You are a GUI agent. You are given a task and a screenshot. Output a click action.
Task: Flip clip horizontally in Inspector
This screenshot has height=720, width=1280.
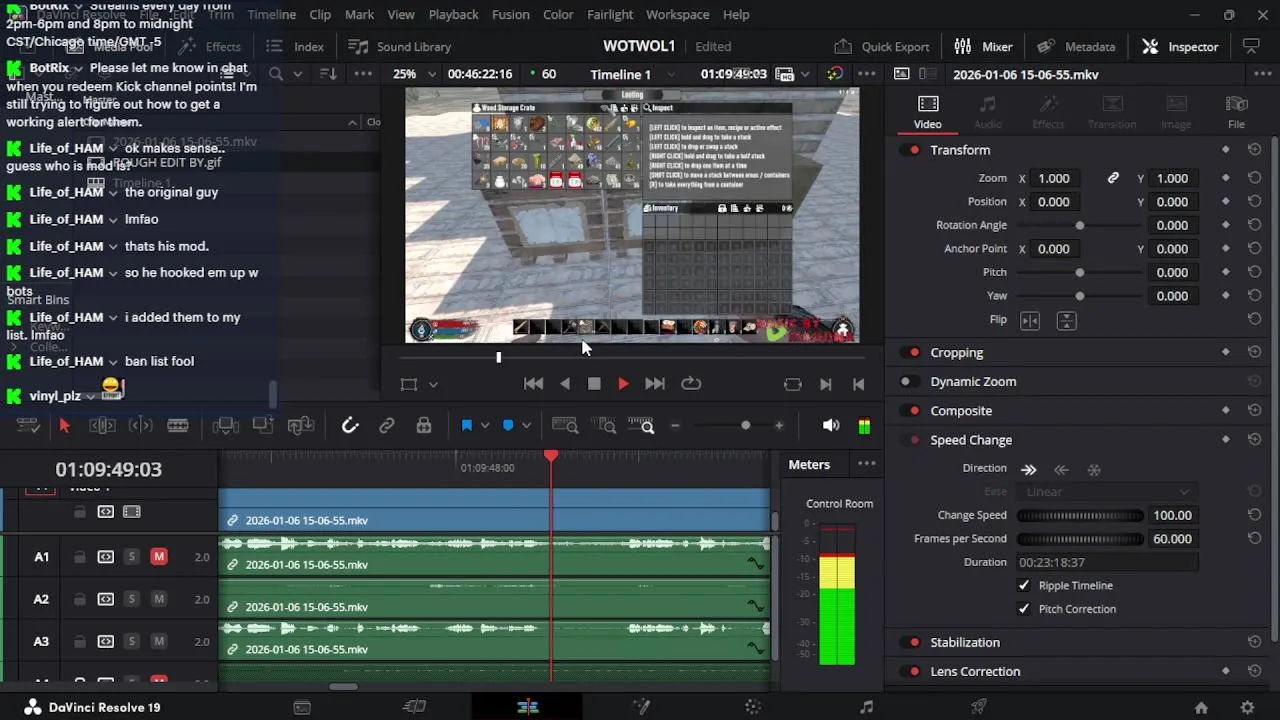pyautogui.click(x=1030, y=320)
